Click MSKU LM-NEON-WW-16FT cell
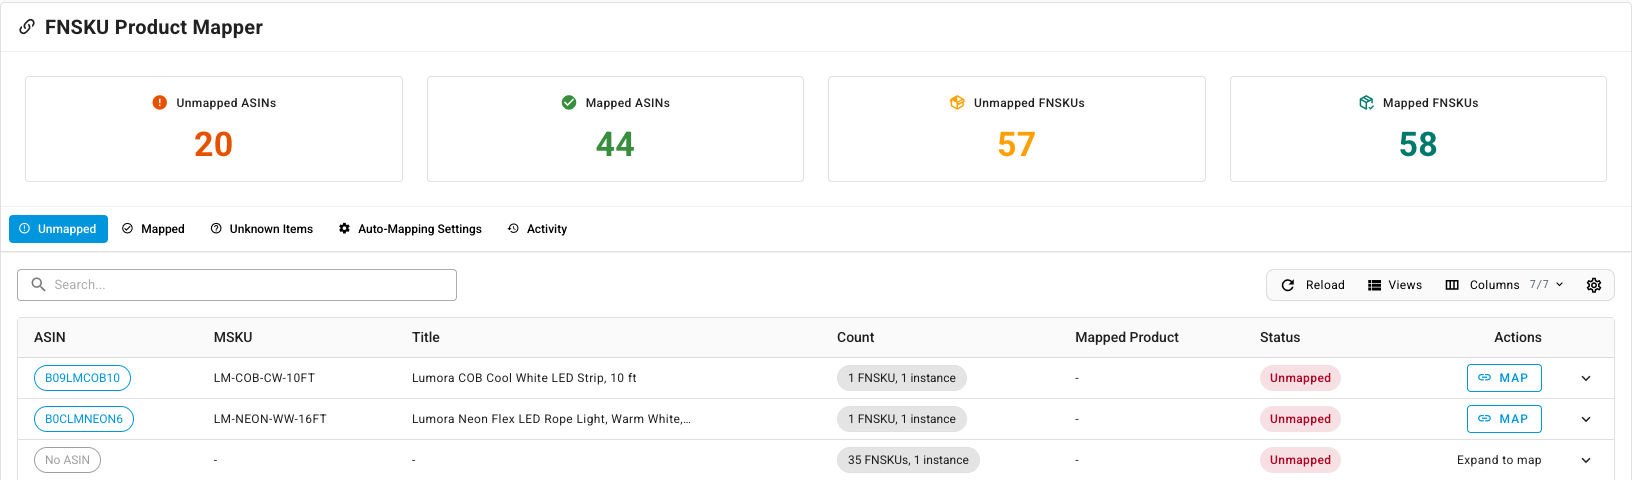 click(x=270, y=419)
